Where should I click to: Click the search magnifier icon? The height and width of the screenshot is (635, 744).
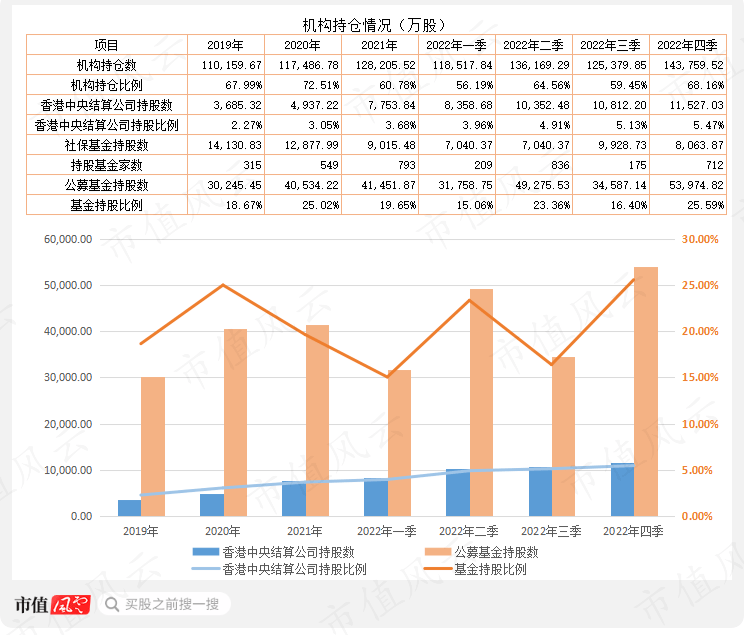pyautogui.click(x=111, y=604)
